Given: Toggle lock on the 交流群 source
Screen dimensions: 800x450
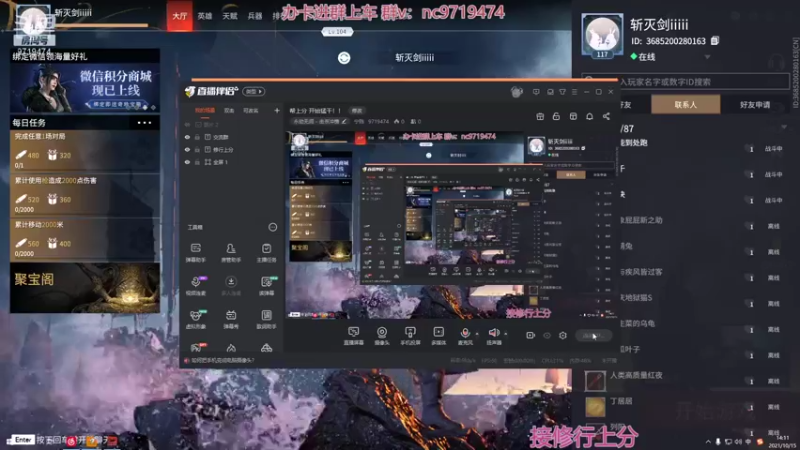Looking at the screenshot, I should 197,137.
